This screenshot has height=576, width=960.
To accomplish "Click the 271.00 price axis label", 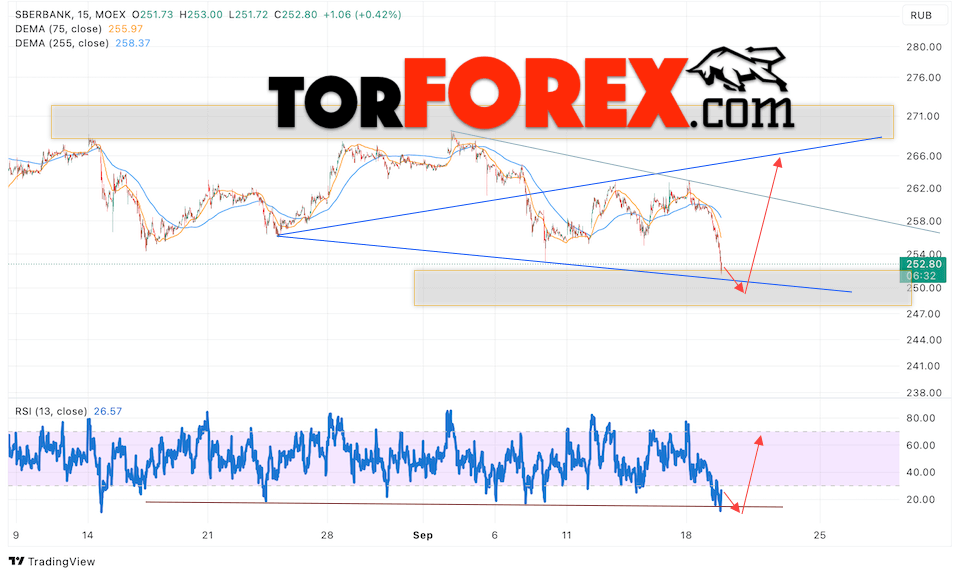I will pos(923,116).
